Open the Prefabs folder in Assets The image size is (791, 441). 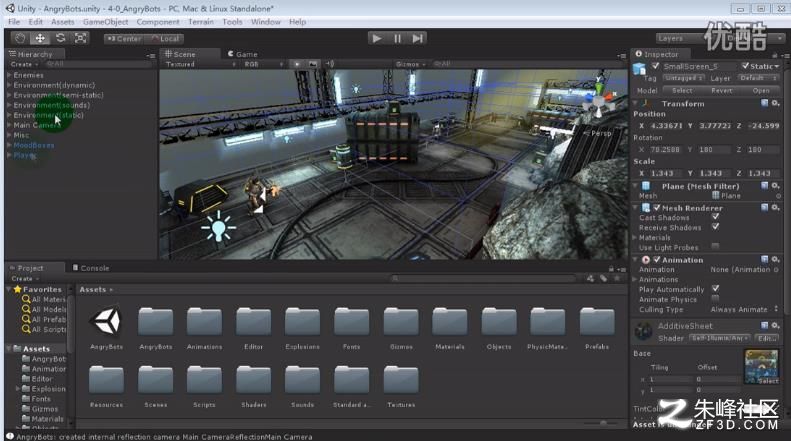597,321
